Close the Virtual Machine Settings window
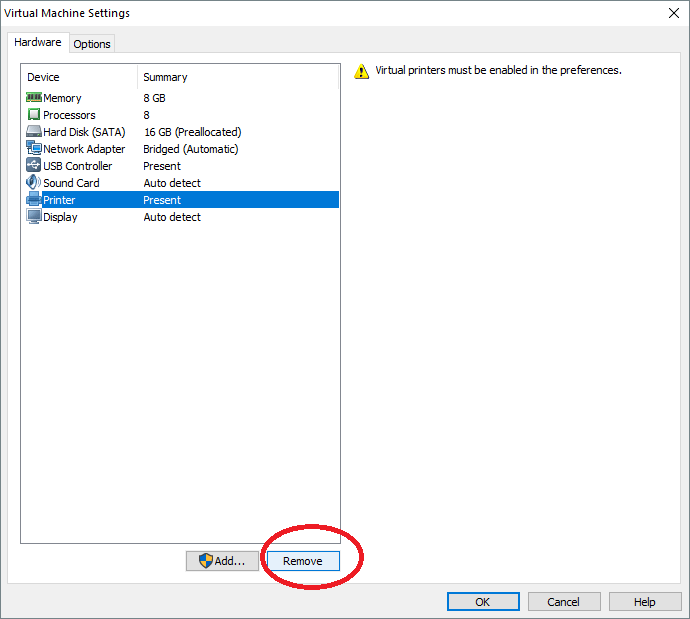This screenshot has height=619, width=690. (x=672, y=13)
